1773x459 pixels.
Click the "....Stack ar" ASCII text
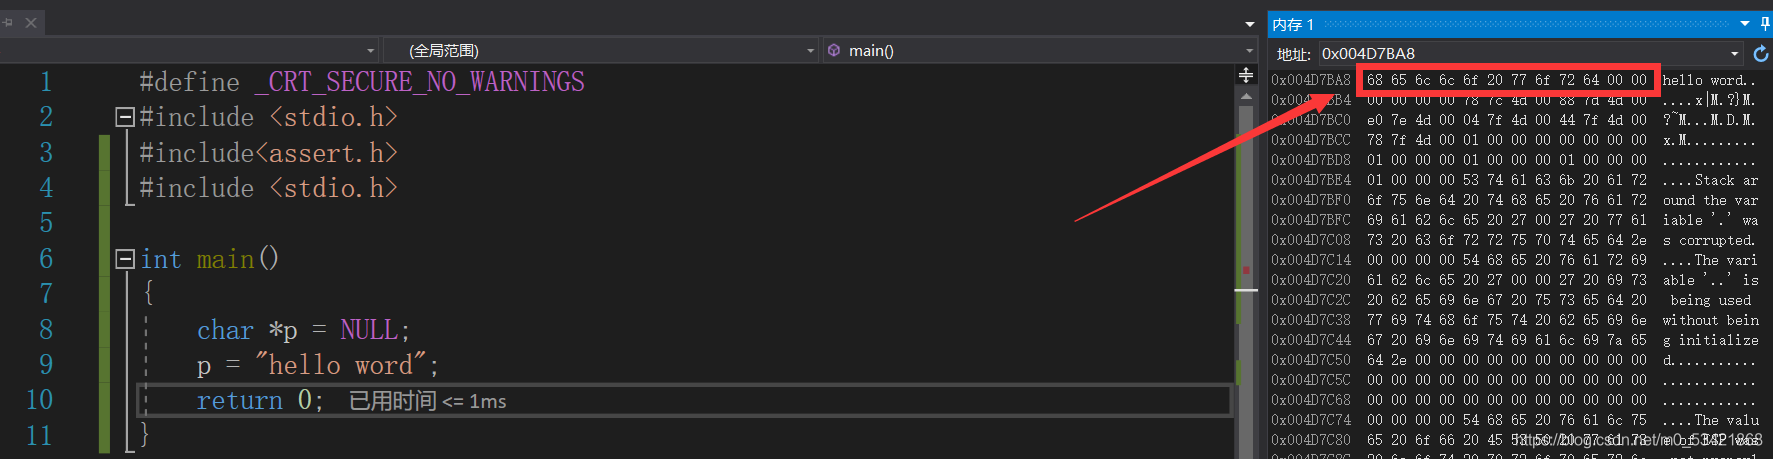[x=1710, y=180]
